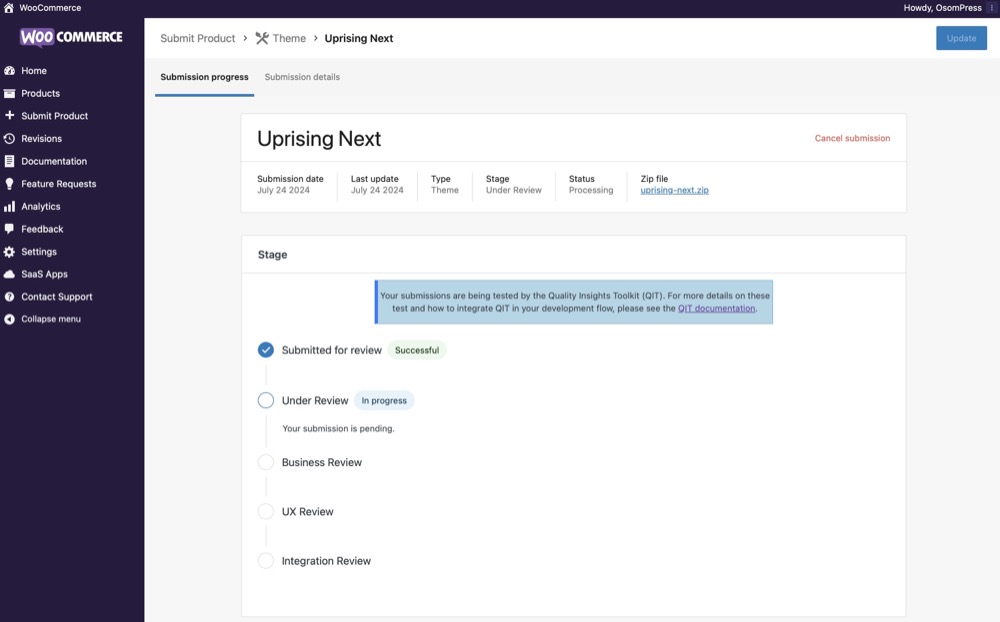Click 'Your submission is pending.' text

click(x=338, y=429)
